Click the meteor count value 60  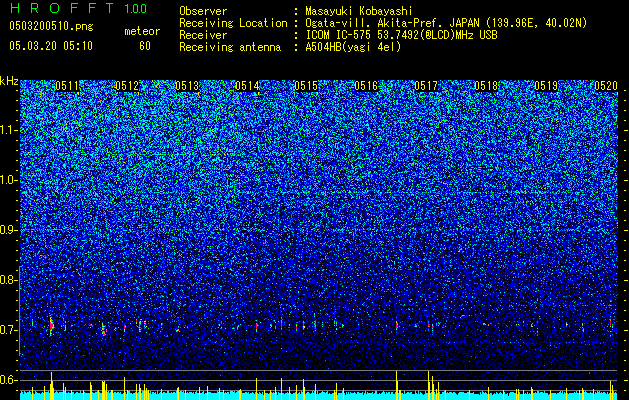(x=145, y=46)
